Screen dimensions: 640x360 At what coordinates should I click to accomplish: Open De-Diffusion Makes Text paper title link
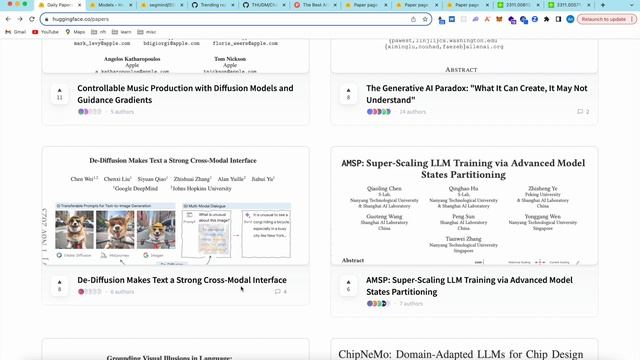click(x=182, y=280)
